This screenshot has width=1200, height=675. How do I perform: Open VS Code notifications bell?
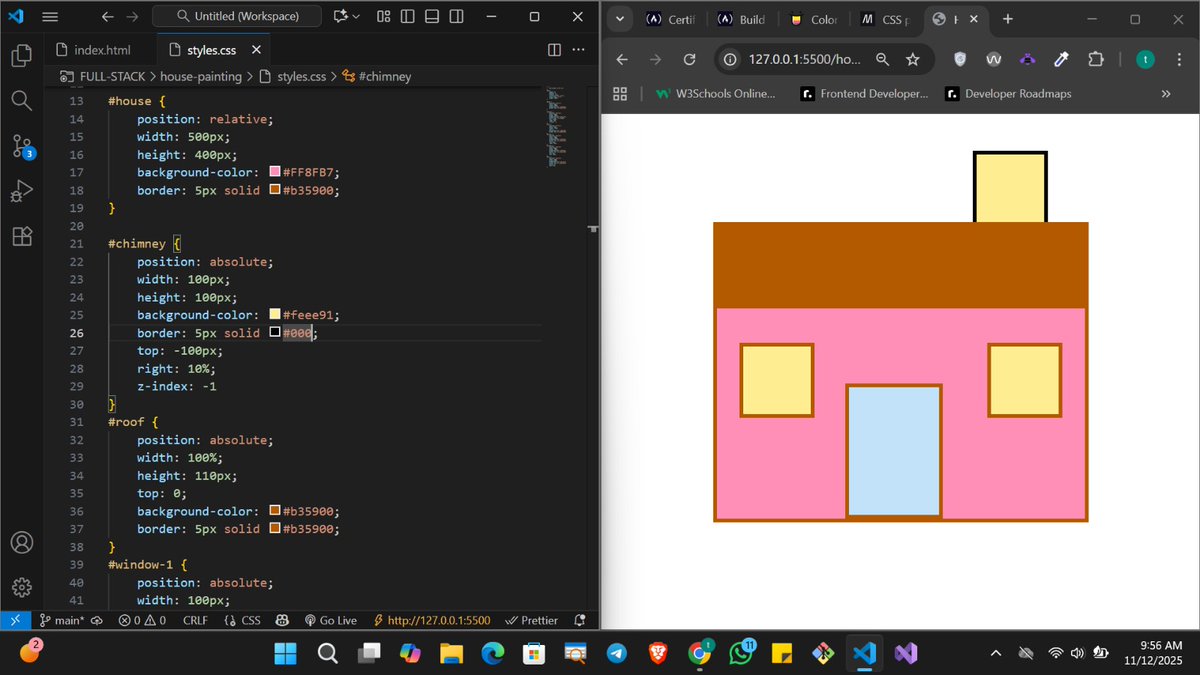click(580, 620)
